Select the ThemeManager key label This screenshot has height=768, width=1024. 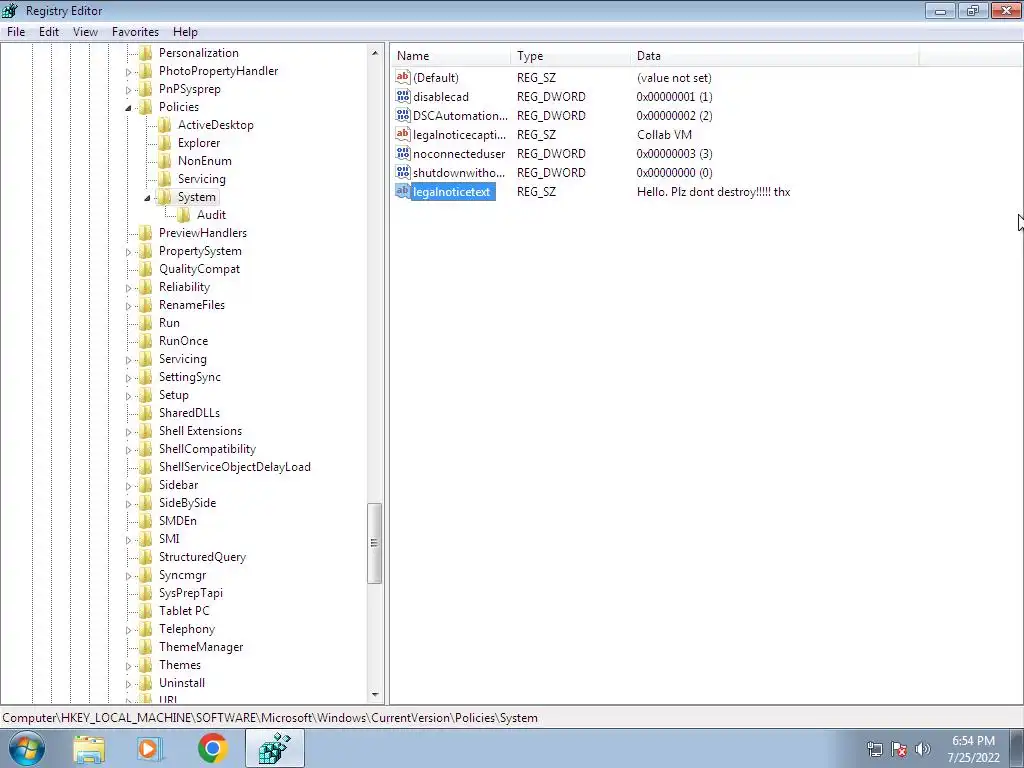click(x=201, y=647)
